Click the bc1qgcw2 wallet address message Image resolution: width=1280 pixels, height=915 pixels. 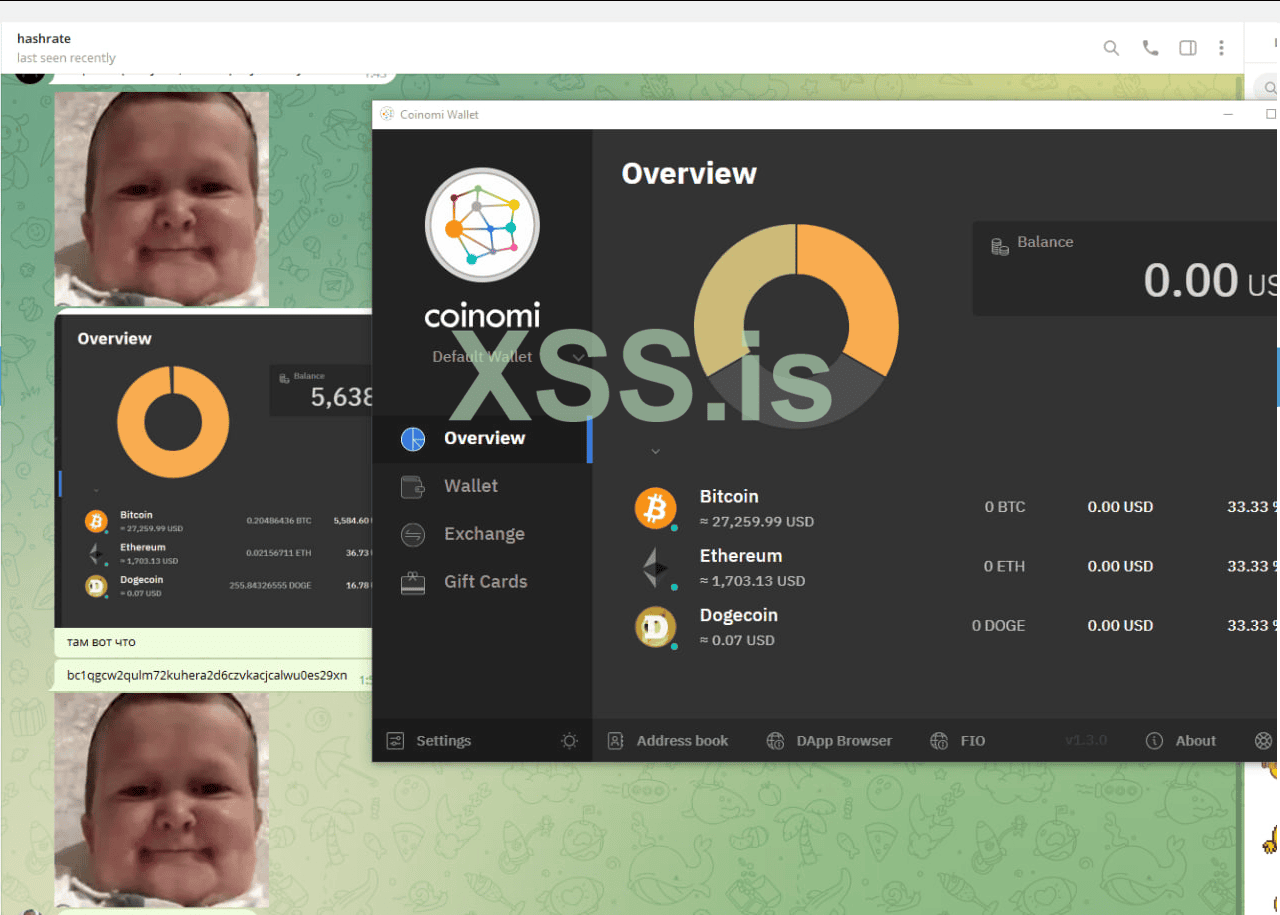[x=207, y=675]
